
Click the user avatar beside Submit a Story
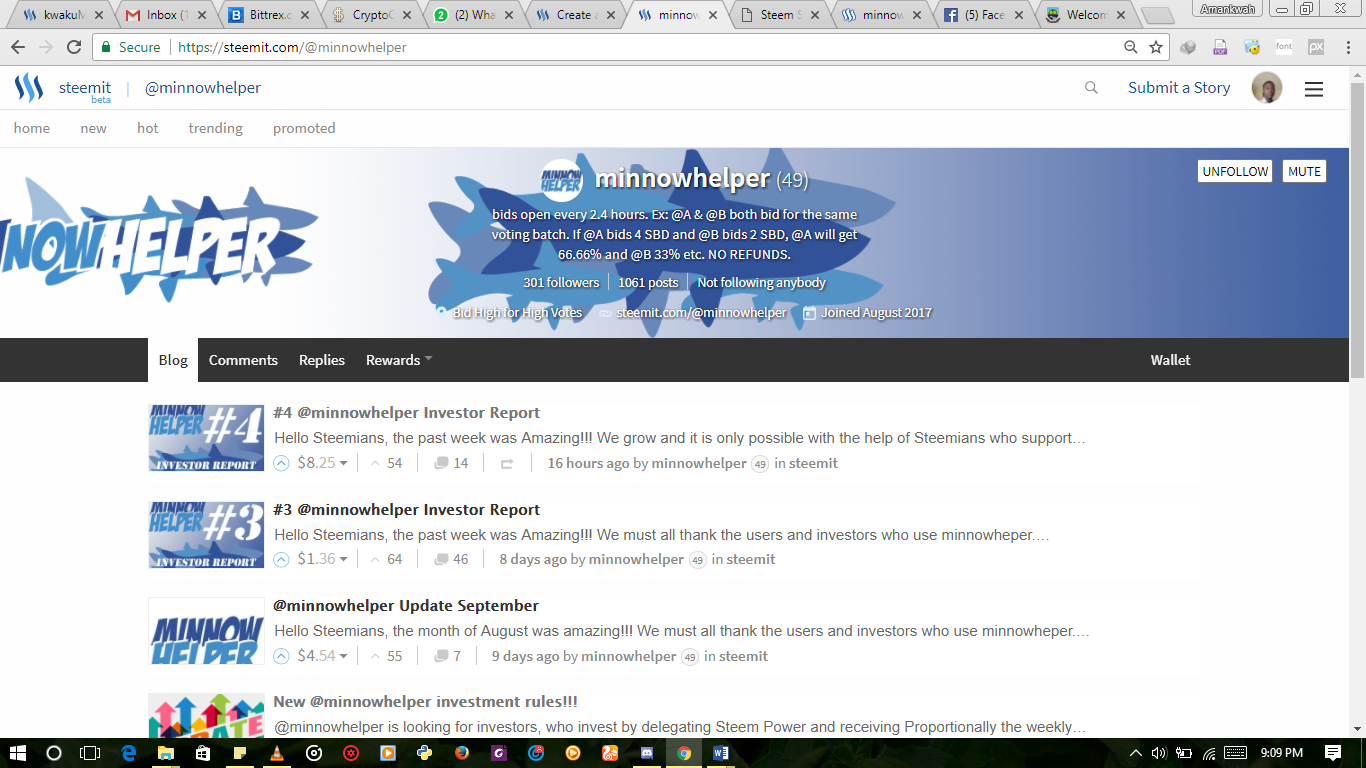pos(1267,88)
